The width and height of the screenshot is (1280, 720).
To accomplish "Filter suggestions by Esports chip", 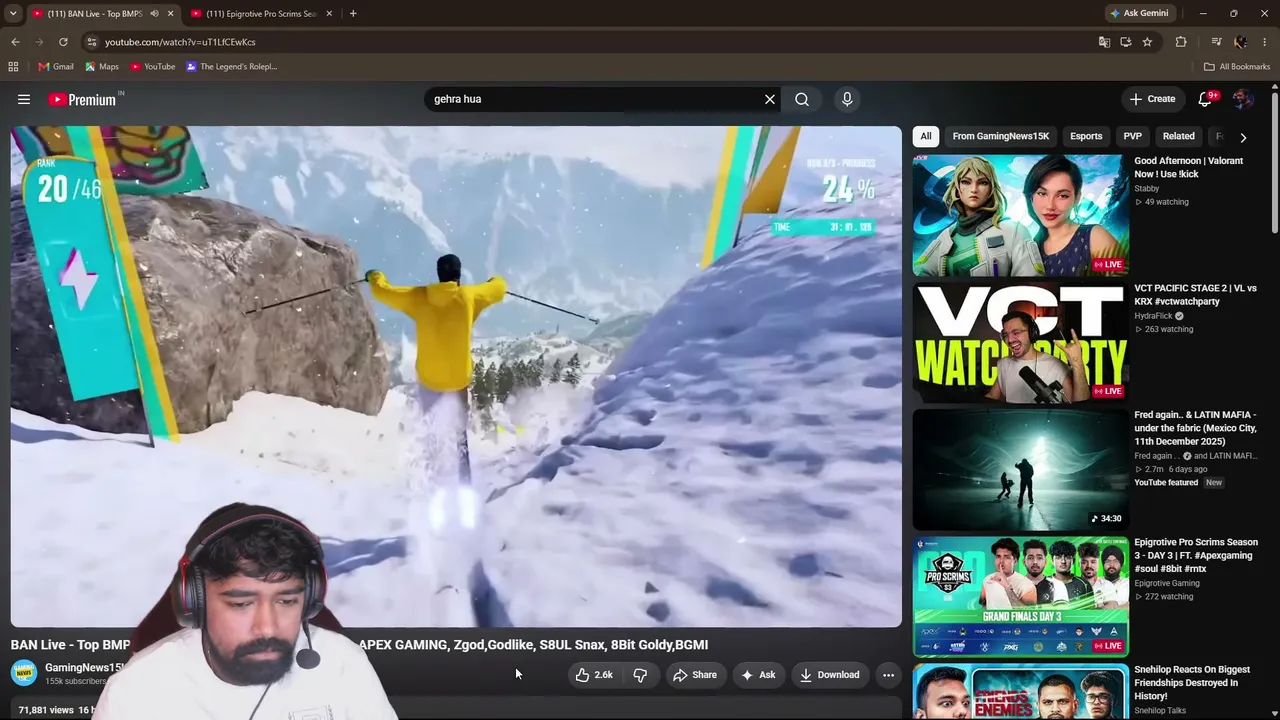I will pyautogui.click(x=1086, y=136).
